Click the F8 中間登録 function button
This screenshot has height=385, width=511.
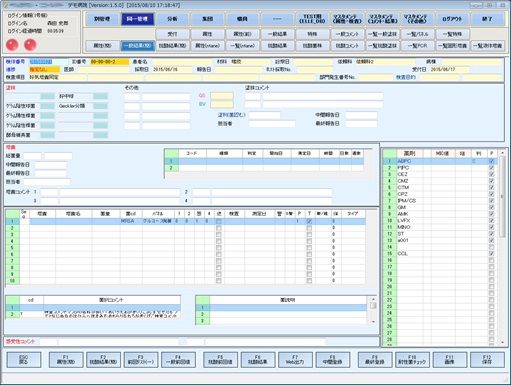point(333,360)
